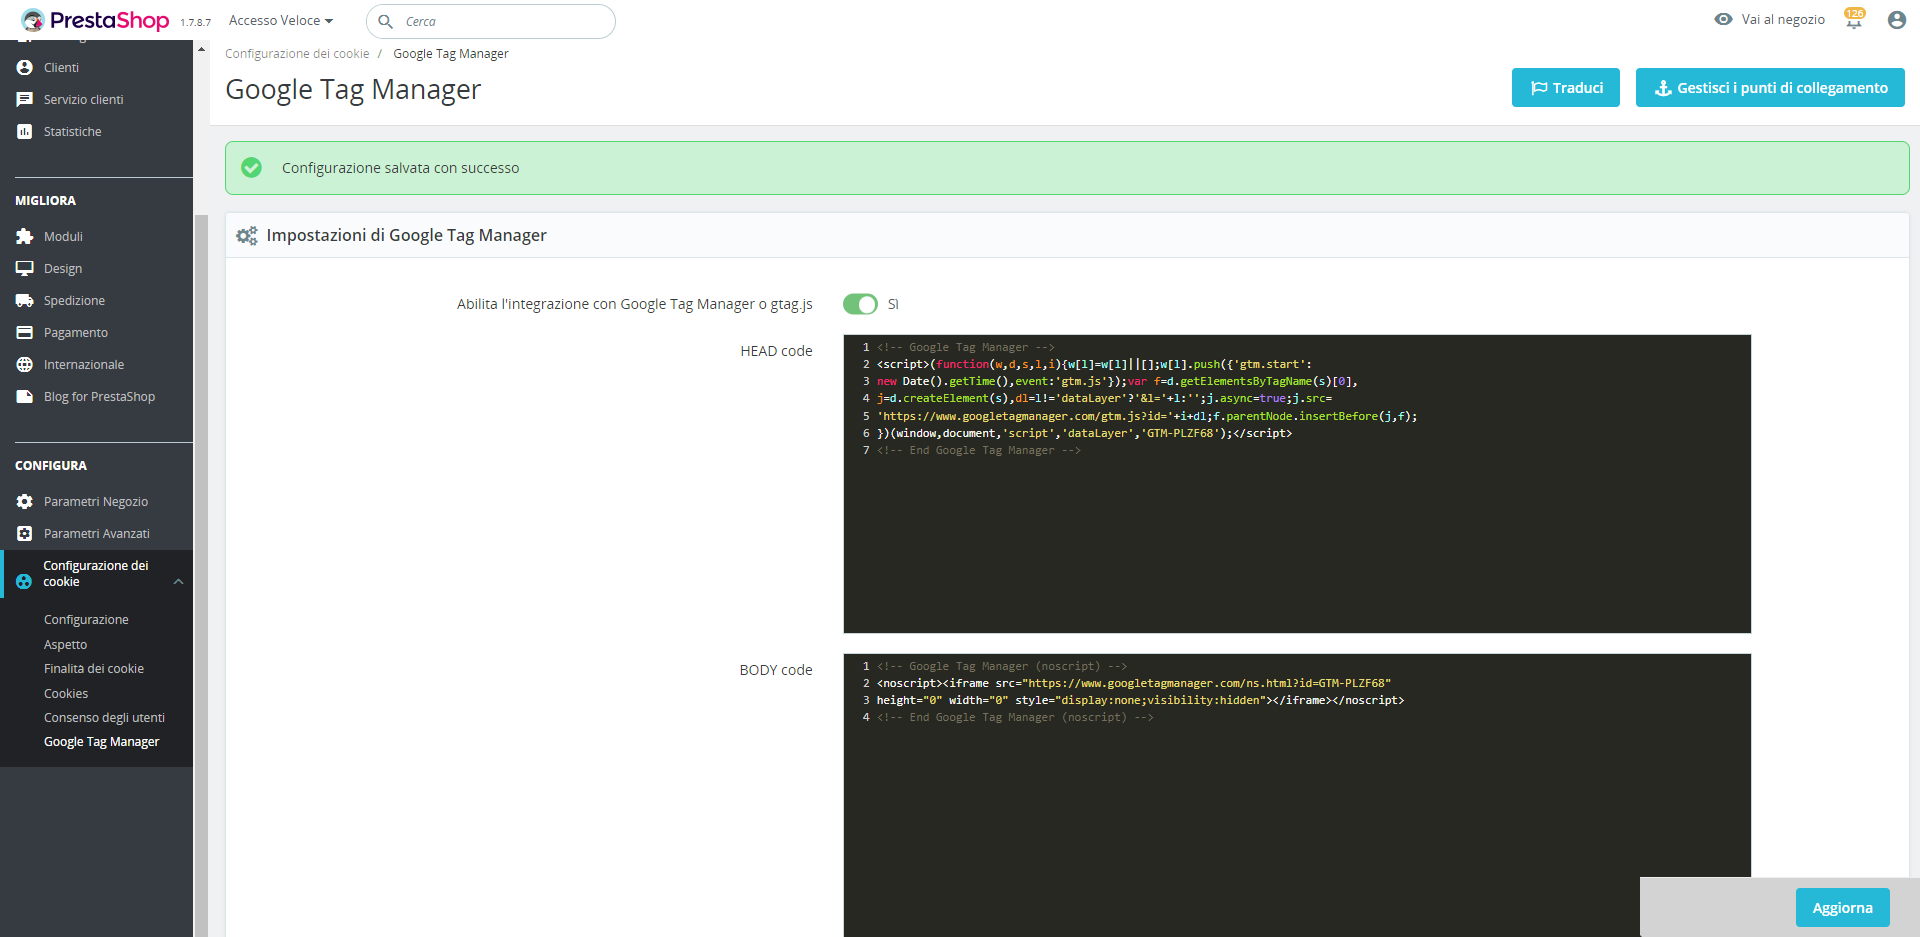Open notifications bell icon in header

pos(1854,20)
